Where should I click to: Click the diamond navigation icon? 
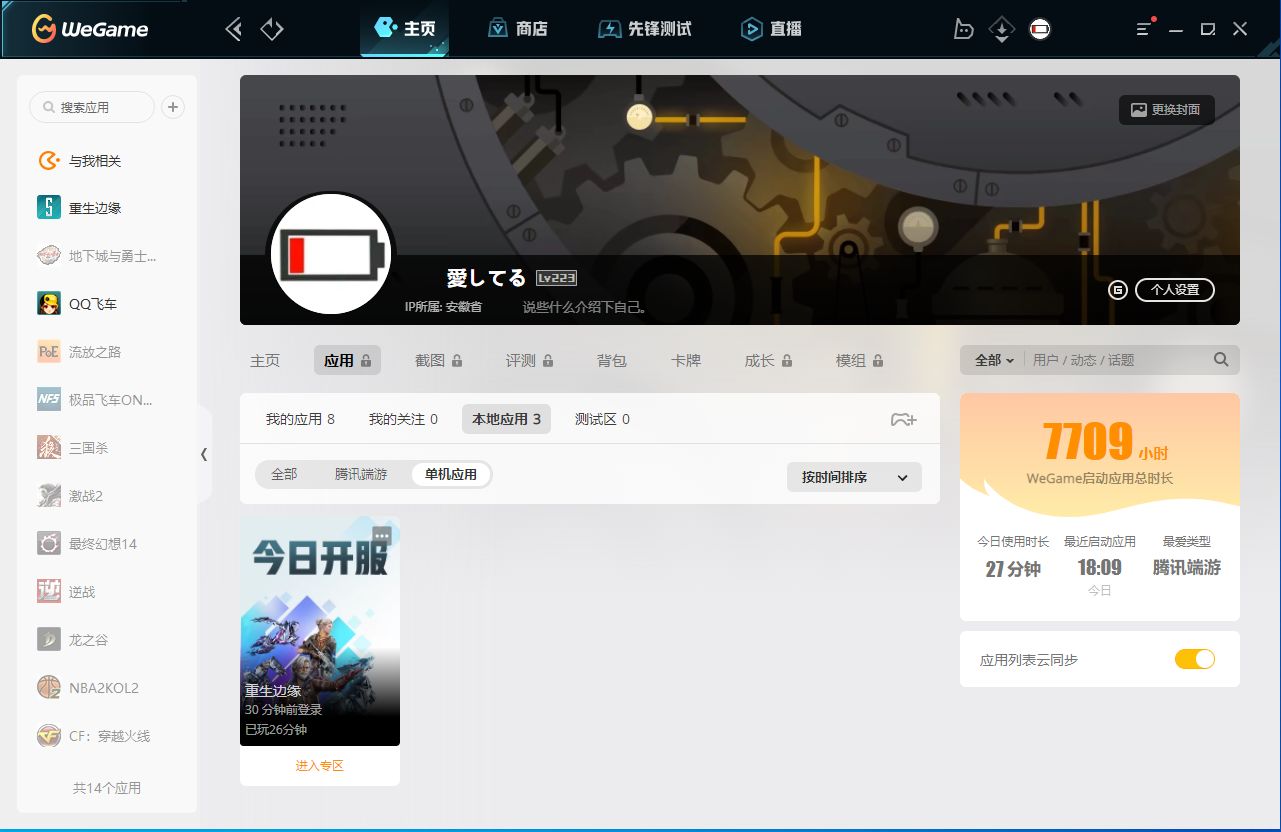[x=272, y=29]
